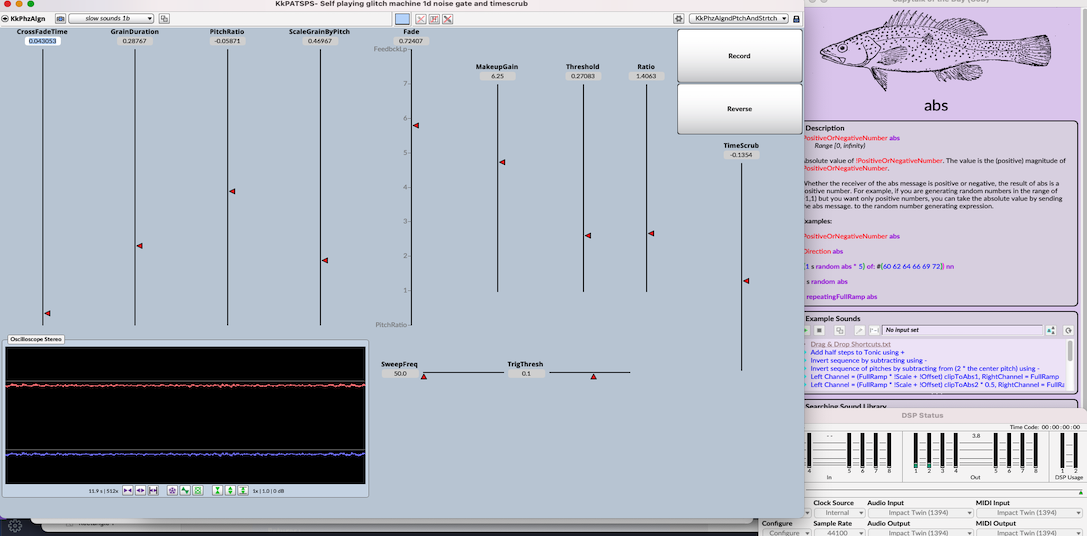Image resolution: width=1087 pixels, height=536 pixels.
Task: Click the purple wheel icon under oscilloscope
Action: pyautogui.click(x=173, y=490)
